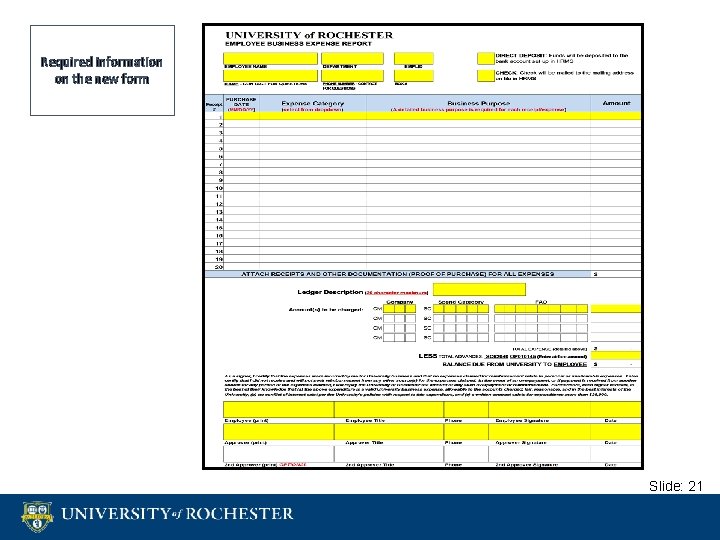Click the PURCHASE DATE column header

[x=242, y=105]
